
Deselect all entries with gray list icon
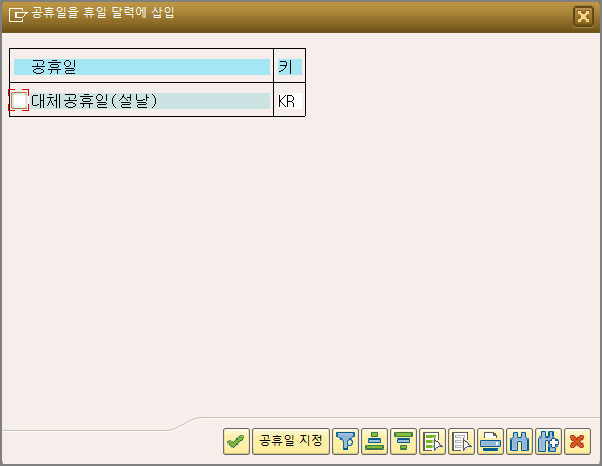(x=461, y=441)
